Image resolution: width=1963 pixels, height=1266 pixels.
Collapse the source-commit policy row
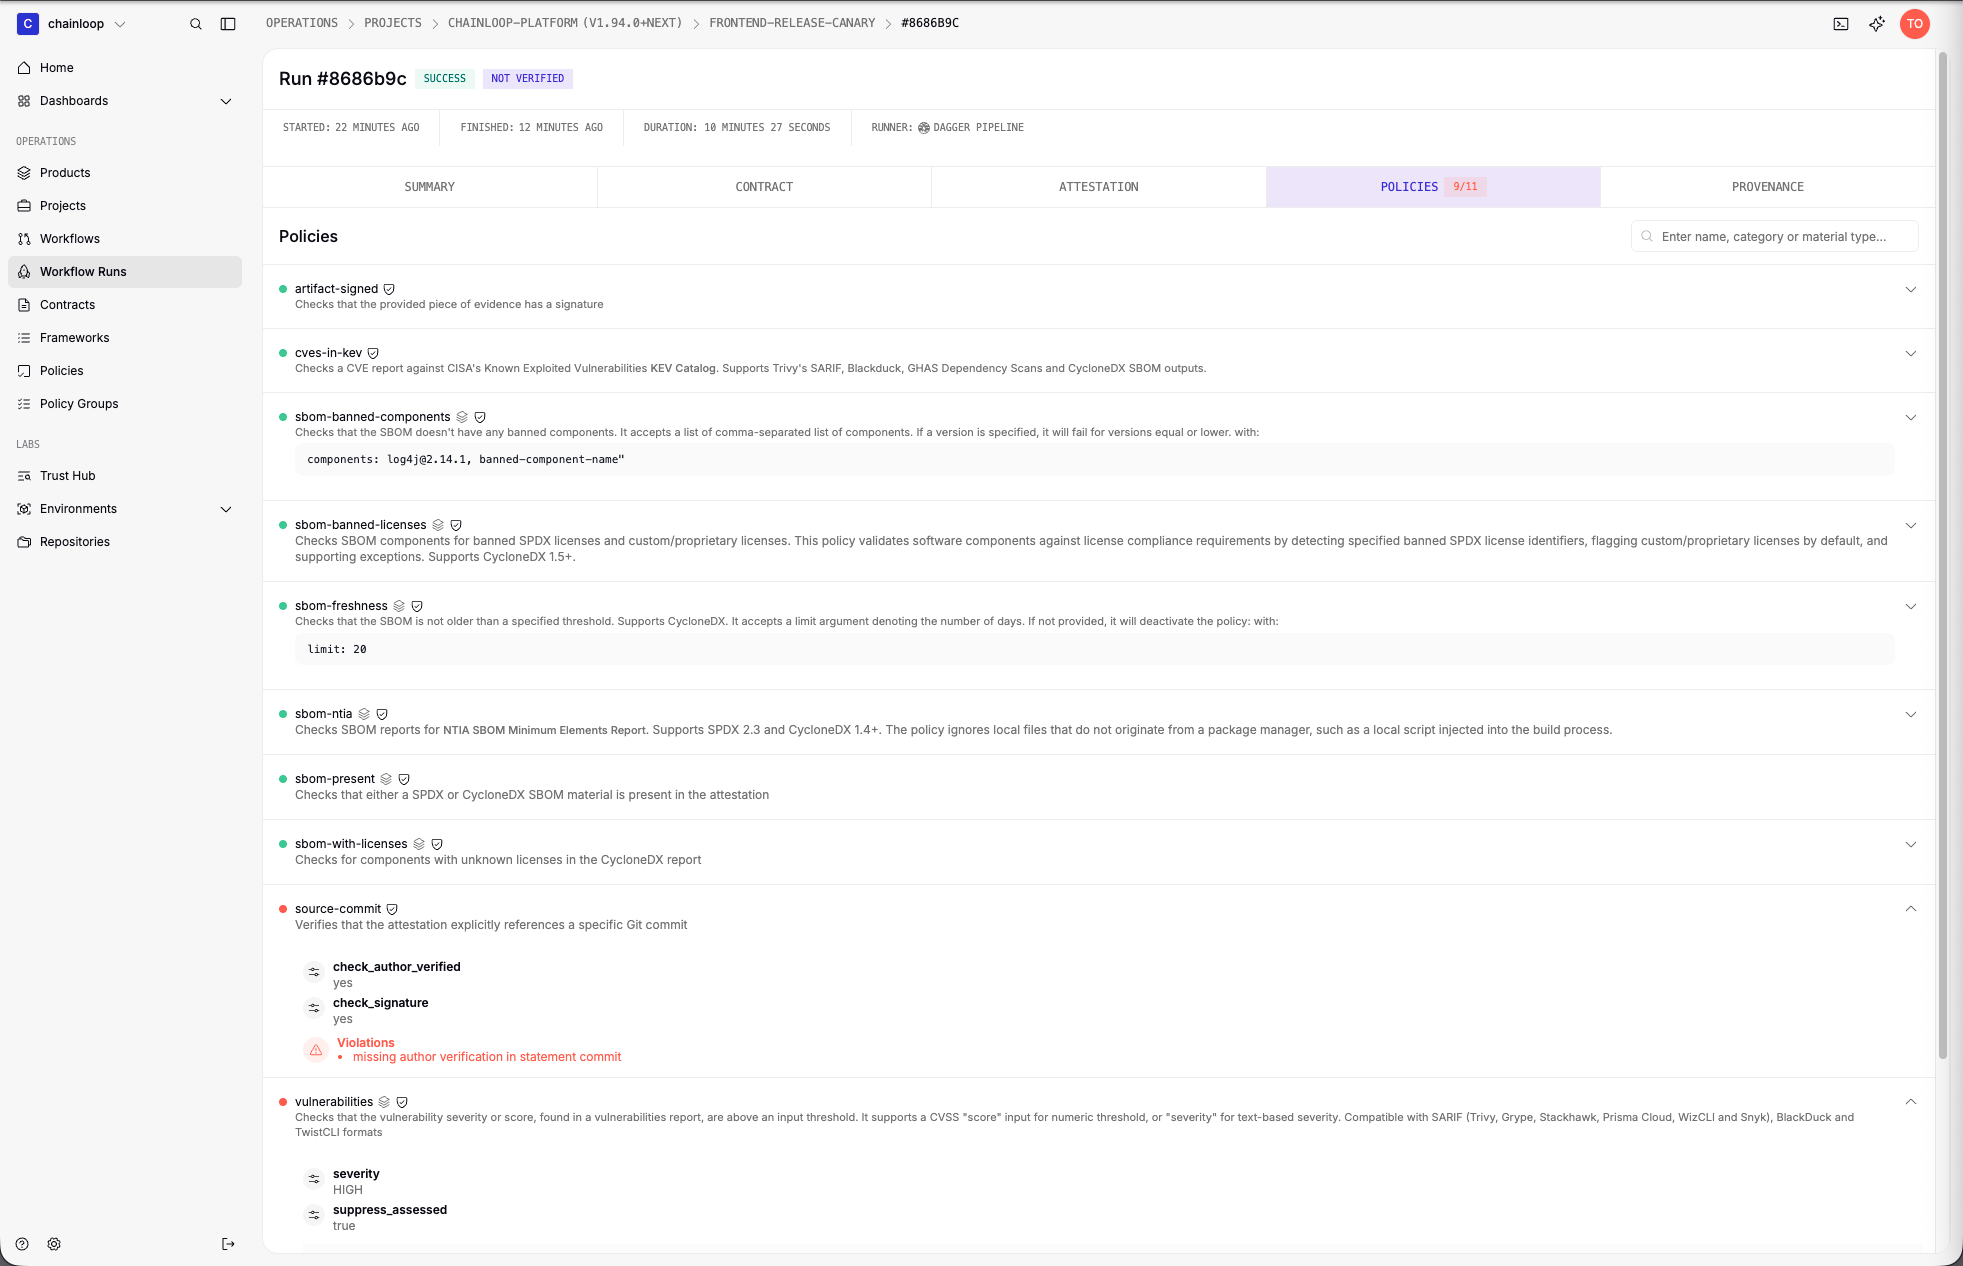point(1911,909)
